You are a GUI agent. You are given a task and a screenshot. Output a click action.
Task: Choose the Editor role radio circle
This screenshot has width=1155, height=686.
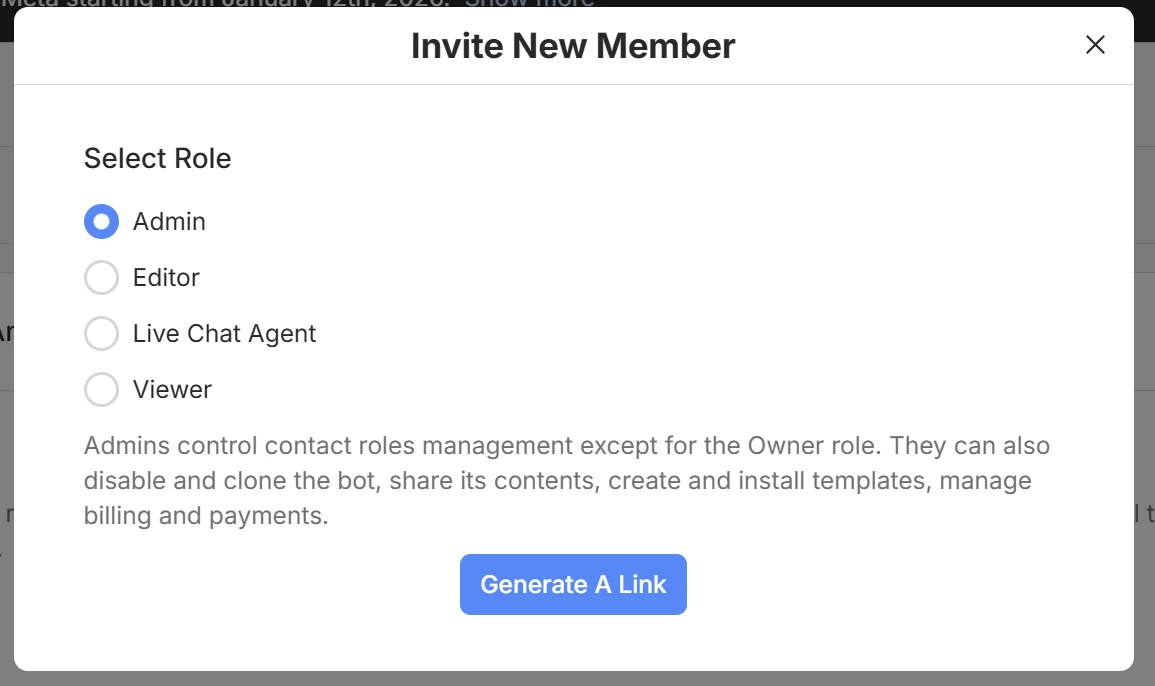[101, 277]
